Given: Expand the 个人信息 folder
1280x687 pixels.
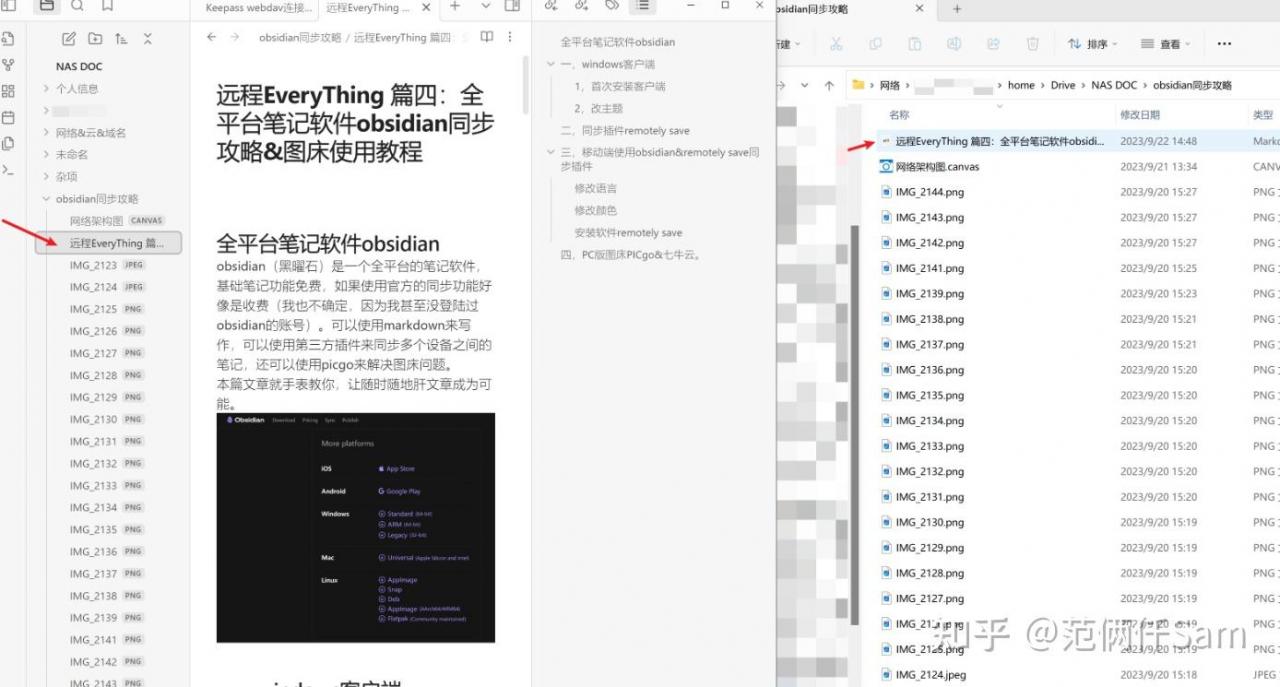Looking at the screenshot, I should click(x=46, y=89).
